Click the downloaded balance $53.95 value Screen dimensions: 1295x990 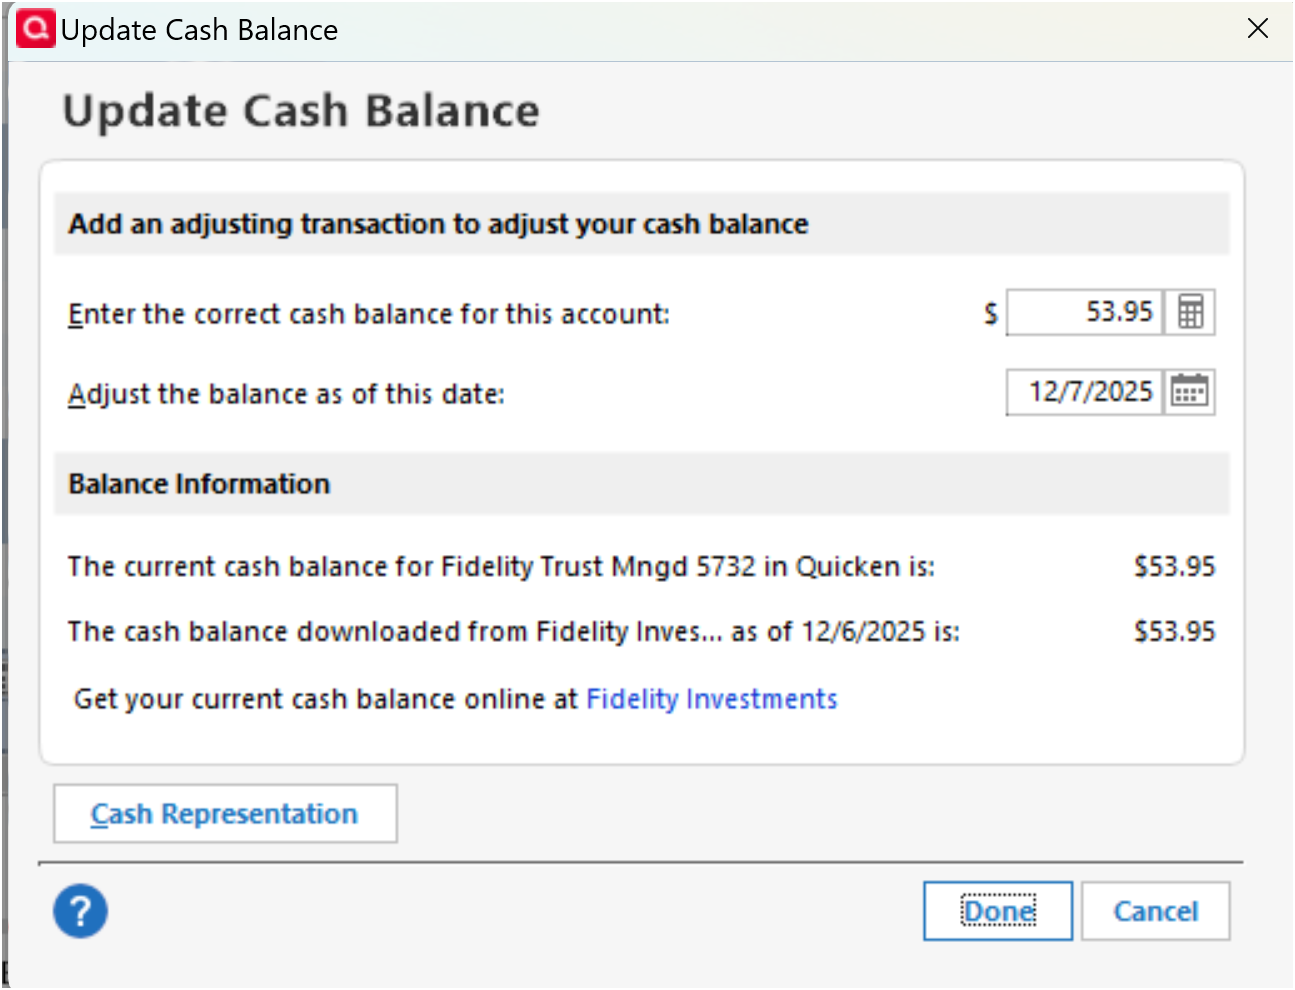[1174, 631]
